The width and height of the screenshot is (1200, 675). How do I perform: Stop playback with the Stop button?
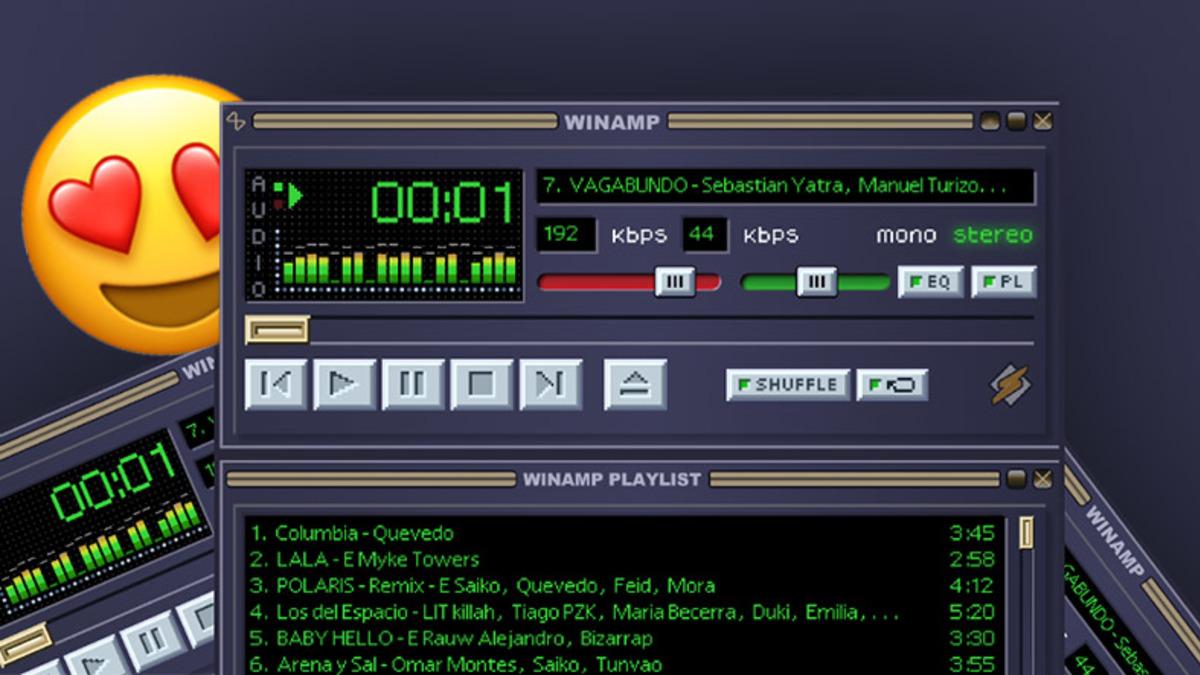[481, 385]
